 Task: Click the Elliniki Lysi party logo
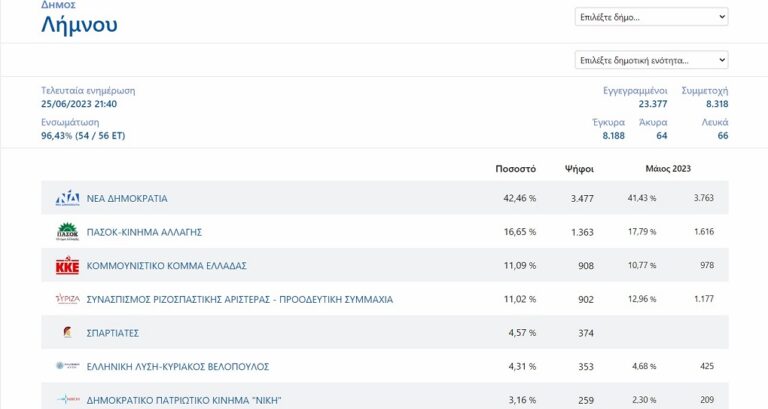[68, 366]
